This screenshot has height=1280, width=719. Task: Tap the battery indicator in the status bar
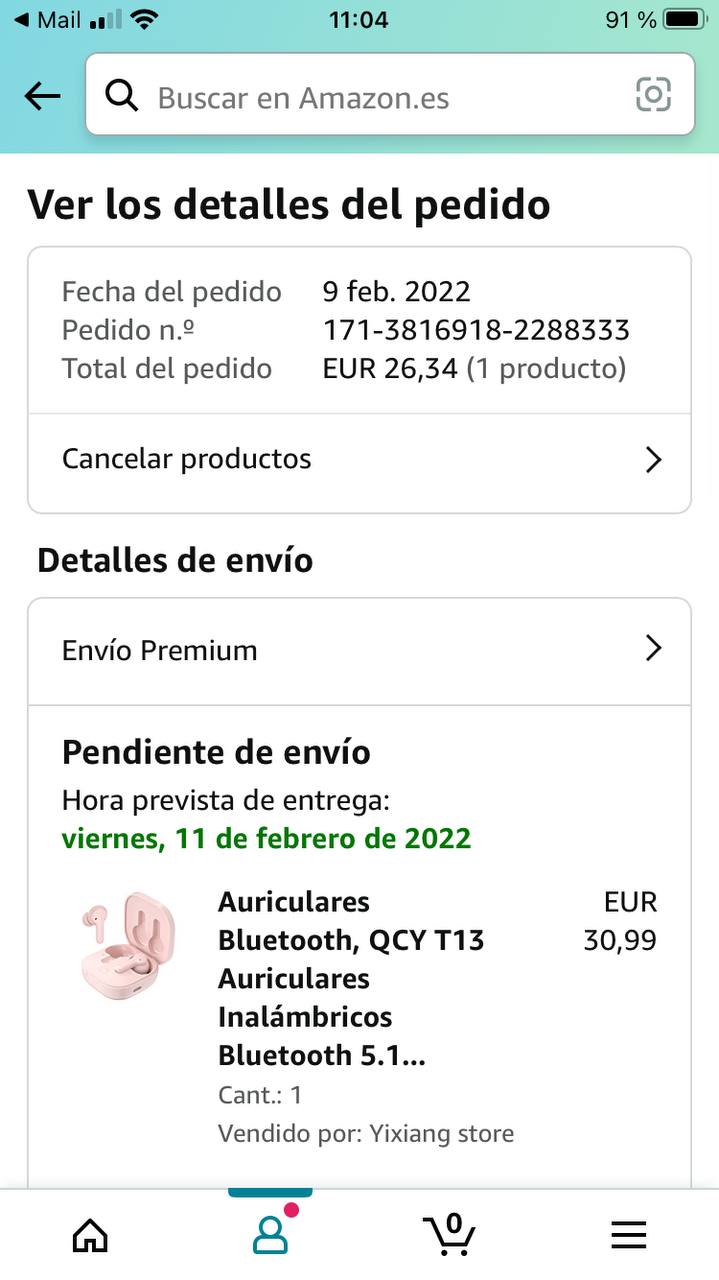coord(685,19)
